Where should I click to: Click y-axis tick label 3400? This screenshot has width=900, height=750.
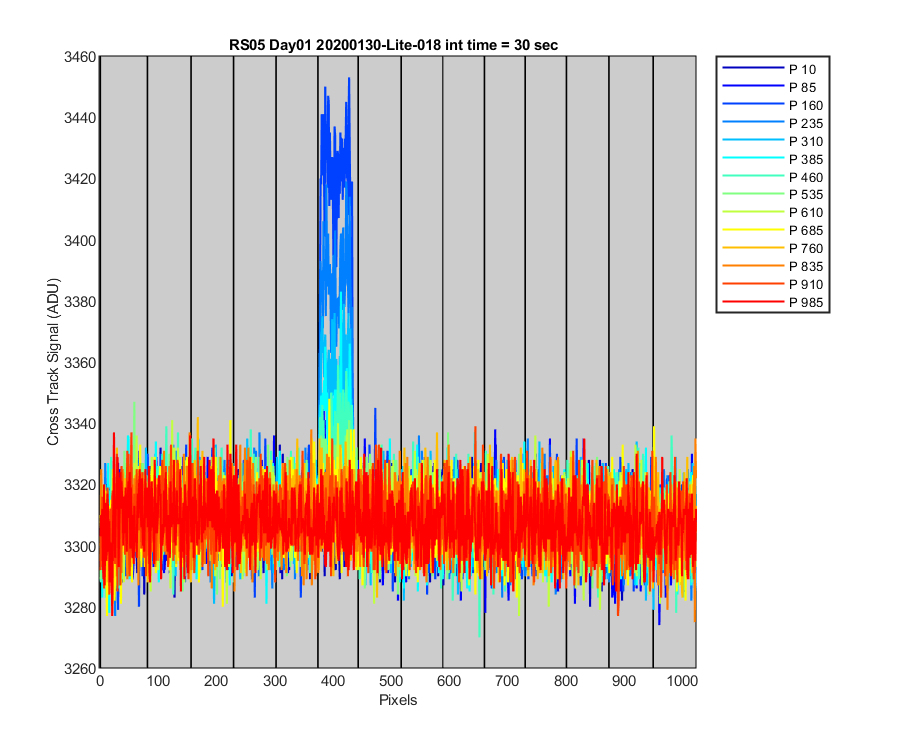pyautogui.click(x=80, y=240)
